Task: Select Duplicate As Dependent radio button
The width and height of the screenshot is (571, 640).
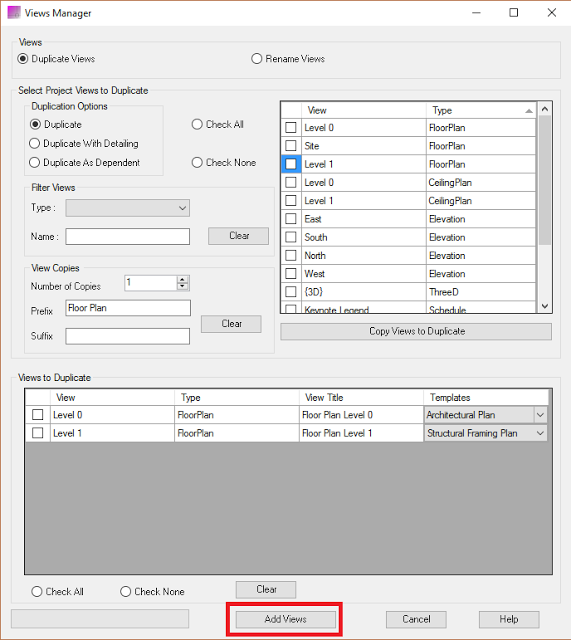Action: [35, 162]
